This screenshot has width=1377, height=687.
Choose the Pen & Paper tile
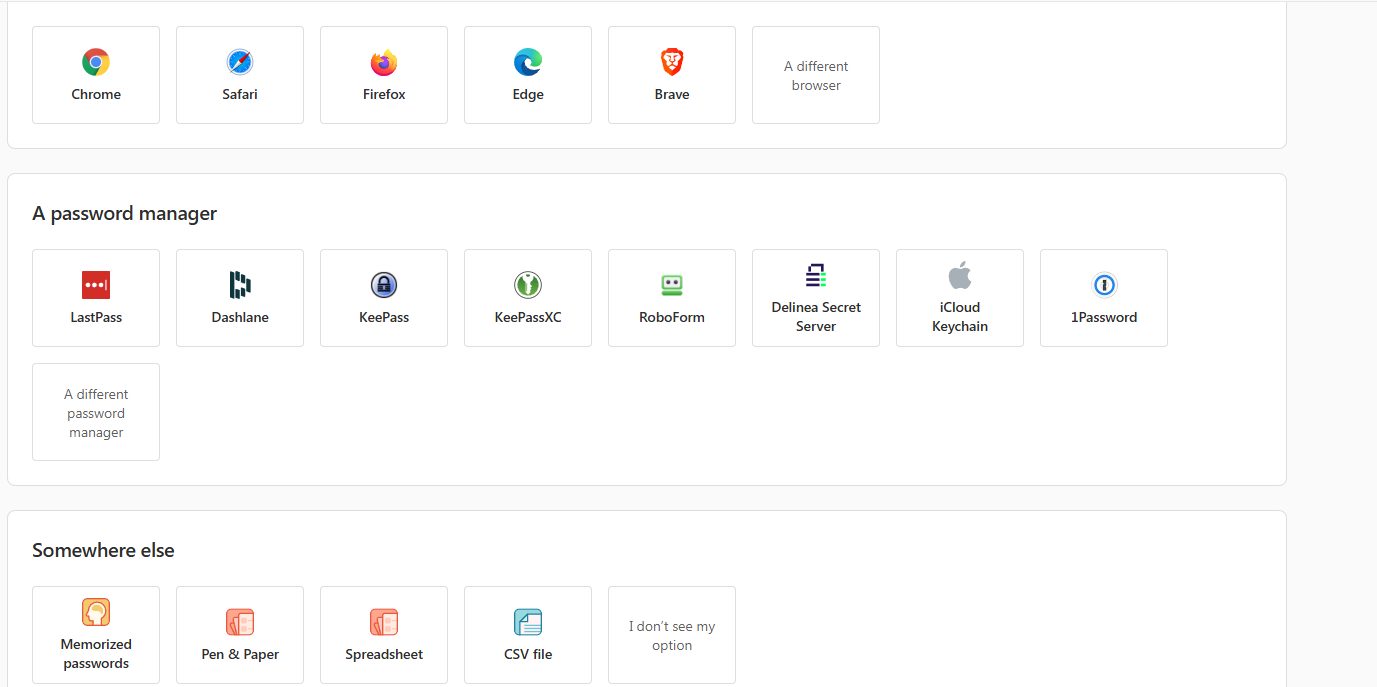coord(240,635)
